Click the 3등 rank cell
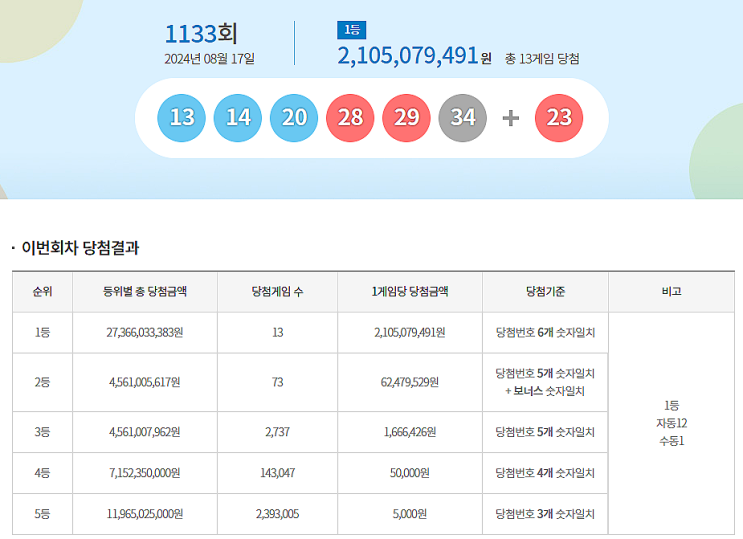 click(x=42, y=432)
